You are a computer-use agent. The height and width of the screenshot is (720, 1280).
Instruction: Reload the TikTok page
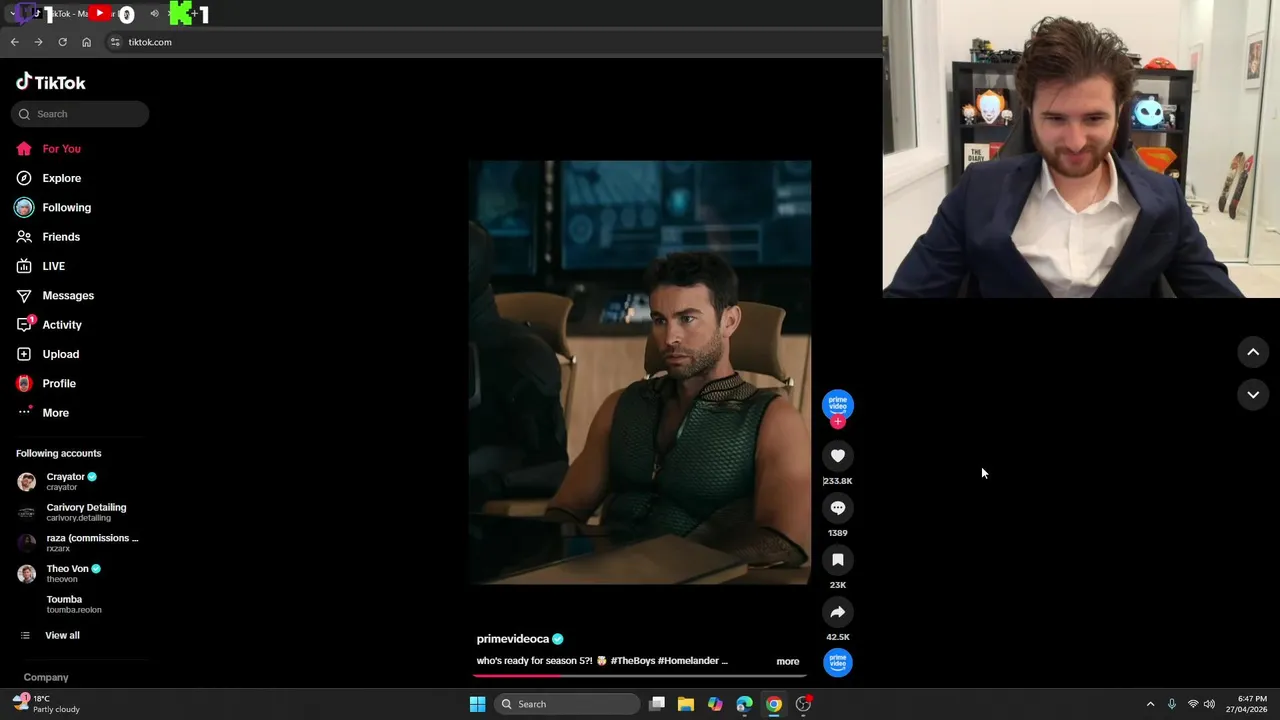tap(62, 42)
